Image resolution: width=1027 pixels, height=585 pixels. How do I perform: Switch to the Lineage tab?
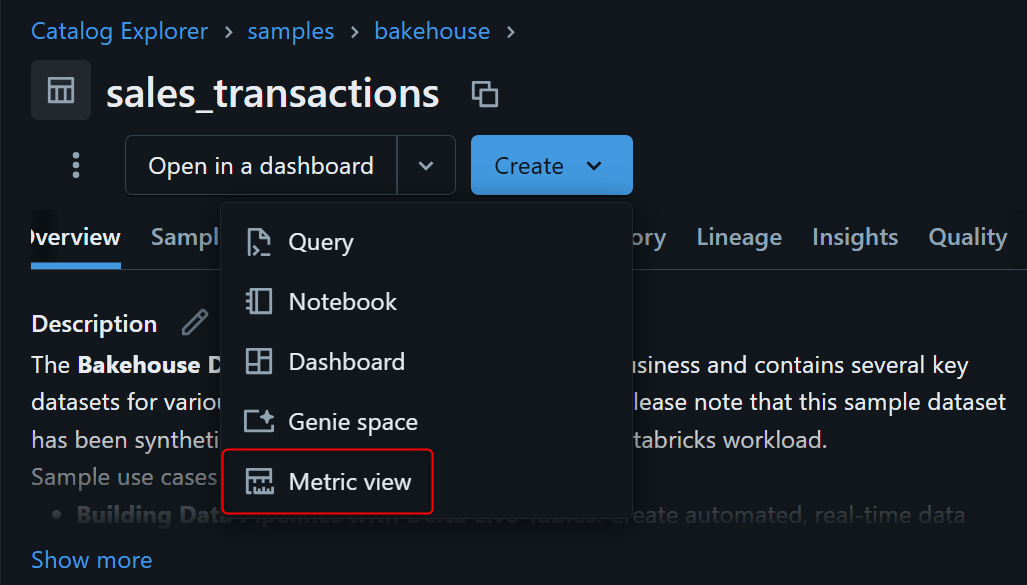pos(739,237)
